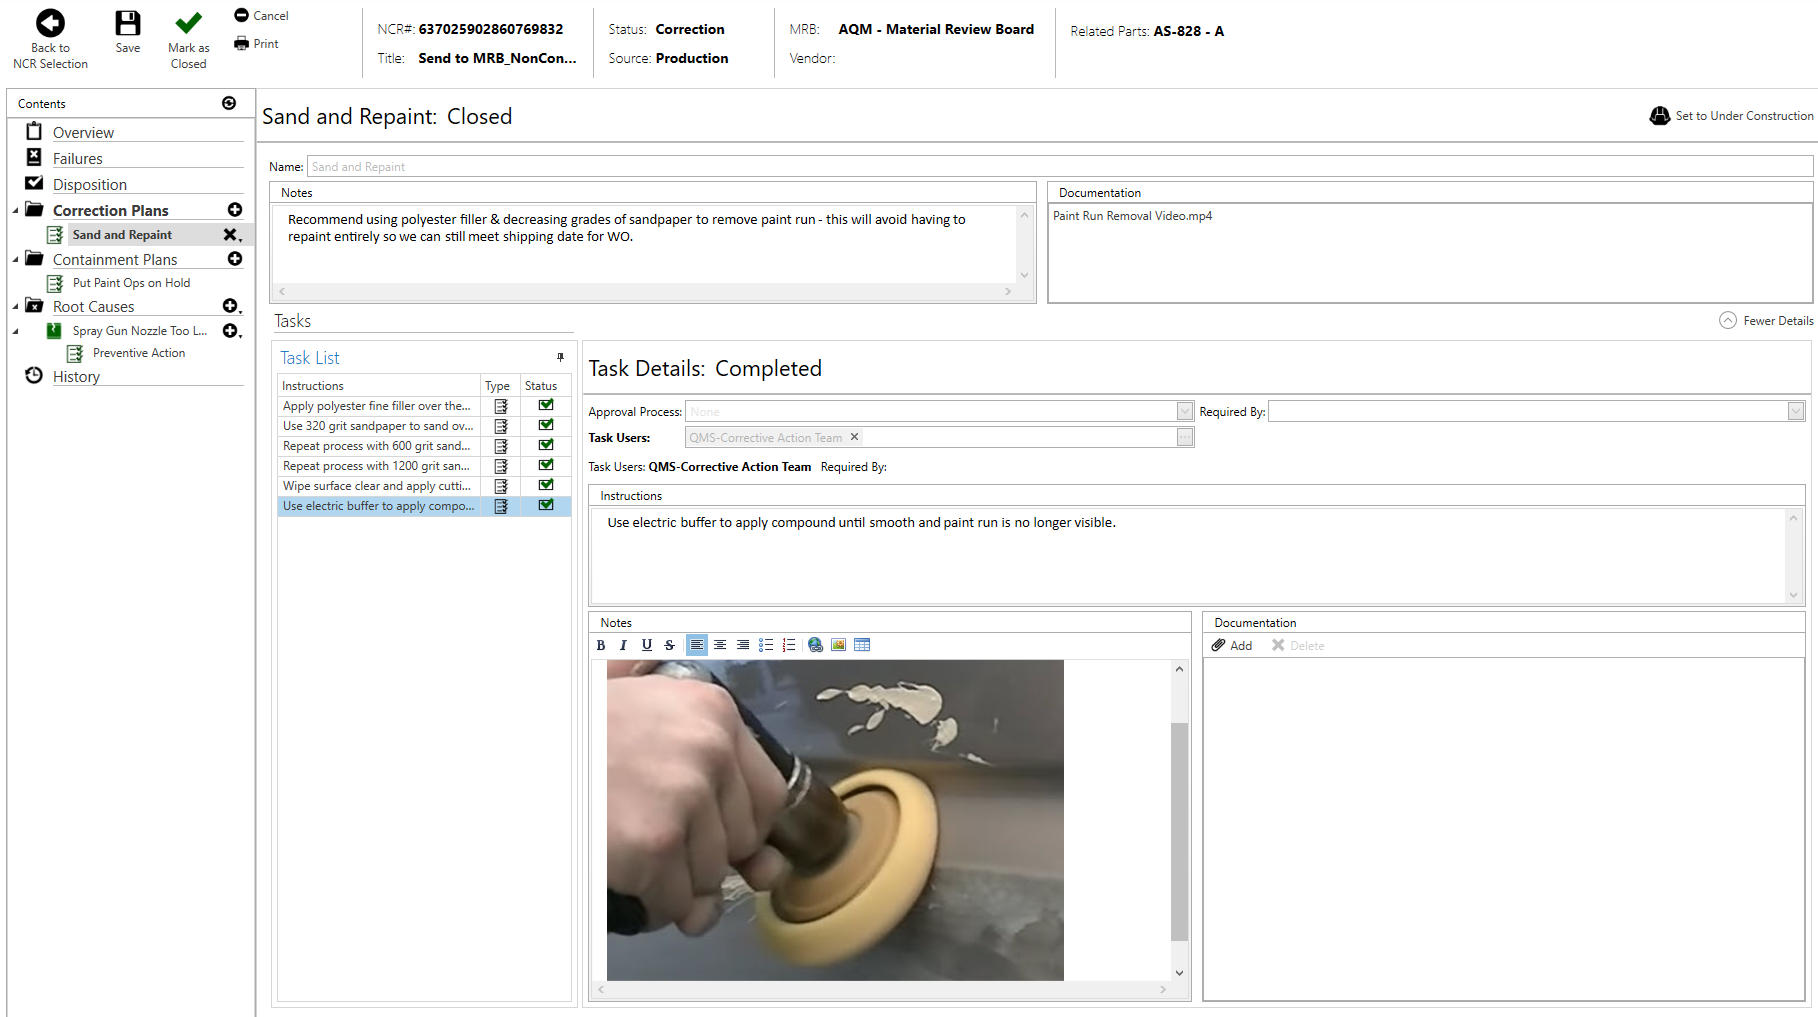Select 'Apply polyester fine filler' task
Image resolution: width=1818 pixels, height=1017 pixels.
(x=377, y=406)
